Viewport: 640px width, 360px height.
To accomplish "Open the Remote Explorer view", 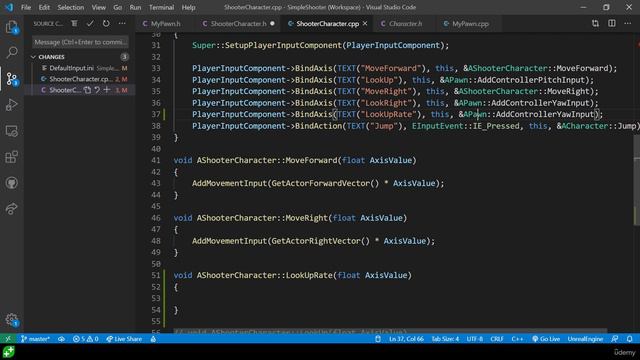I will click(x=11, y=131).
